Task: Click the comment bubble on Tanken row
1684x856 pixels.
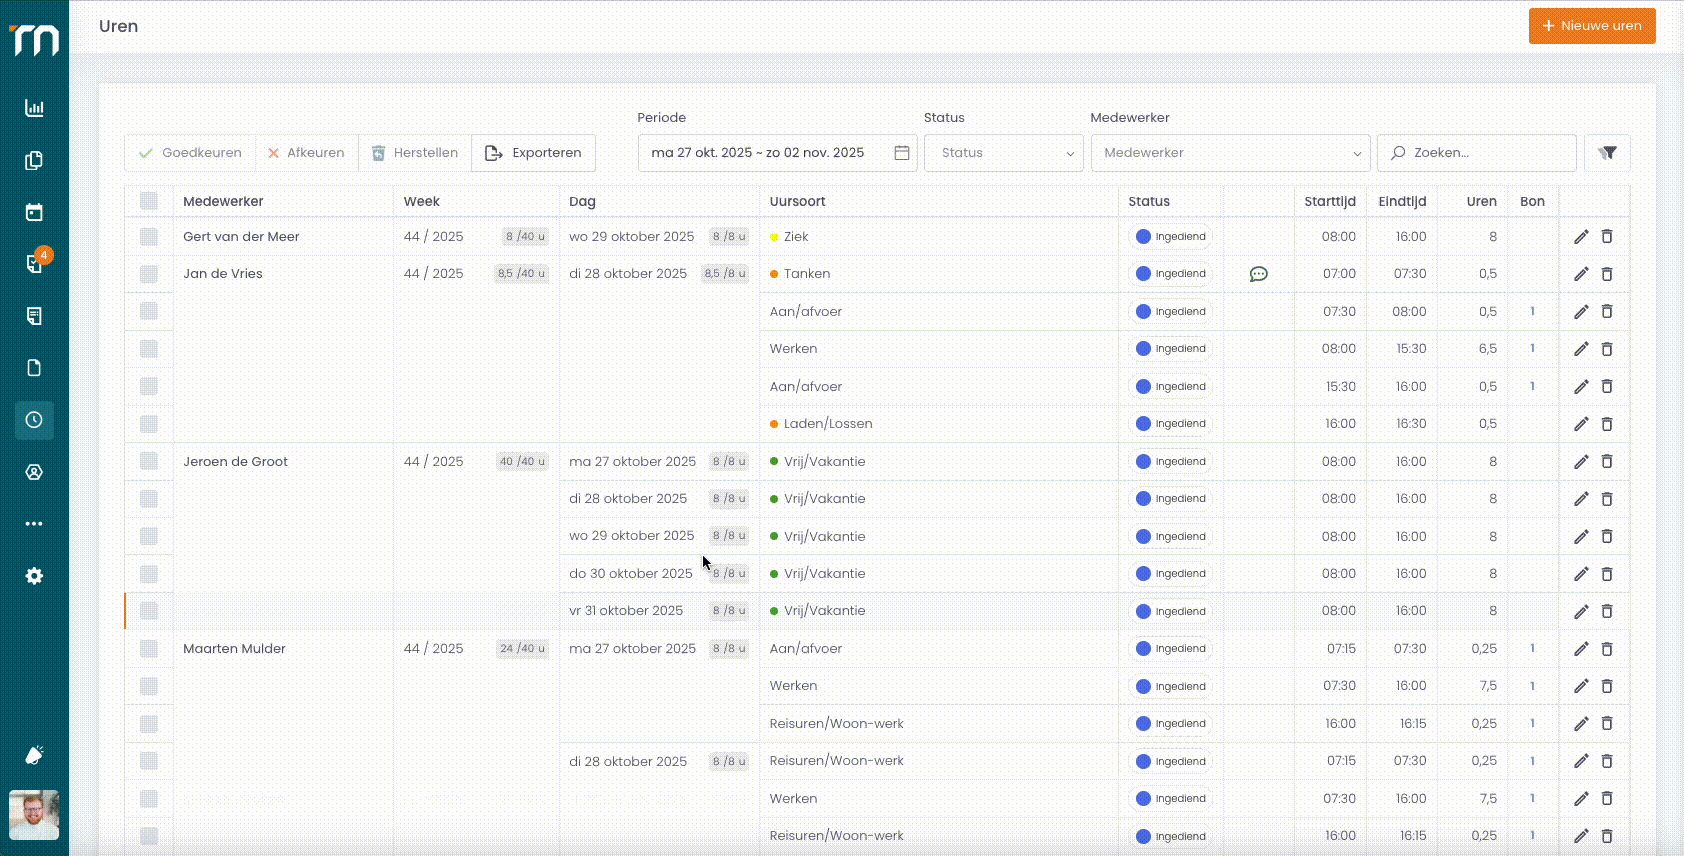Action: tap(1258, 274)
